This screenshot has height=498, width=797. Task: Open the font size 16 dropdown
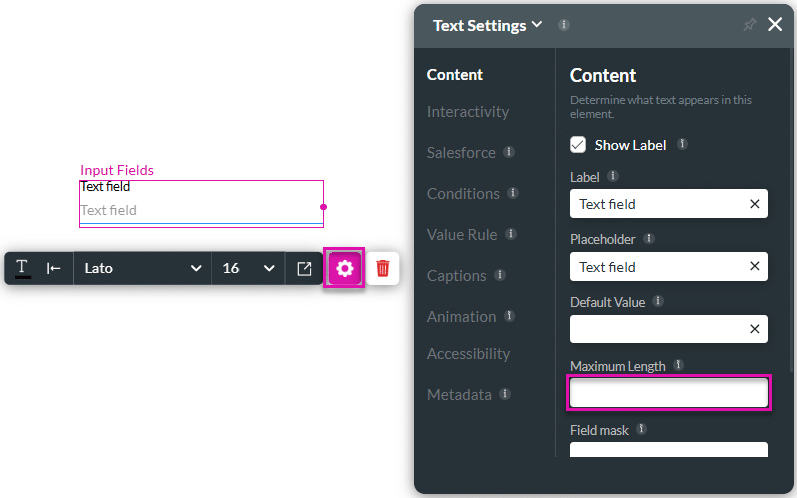tap(248, 268)
